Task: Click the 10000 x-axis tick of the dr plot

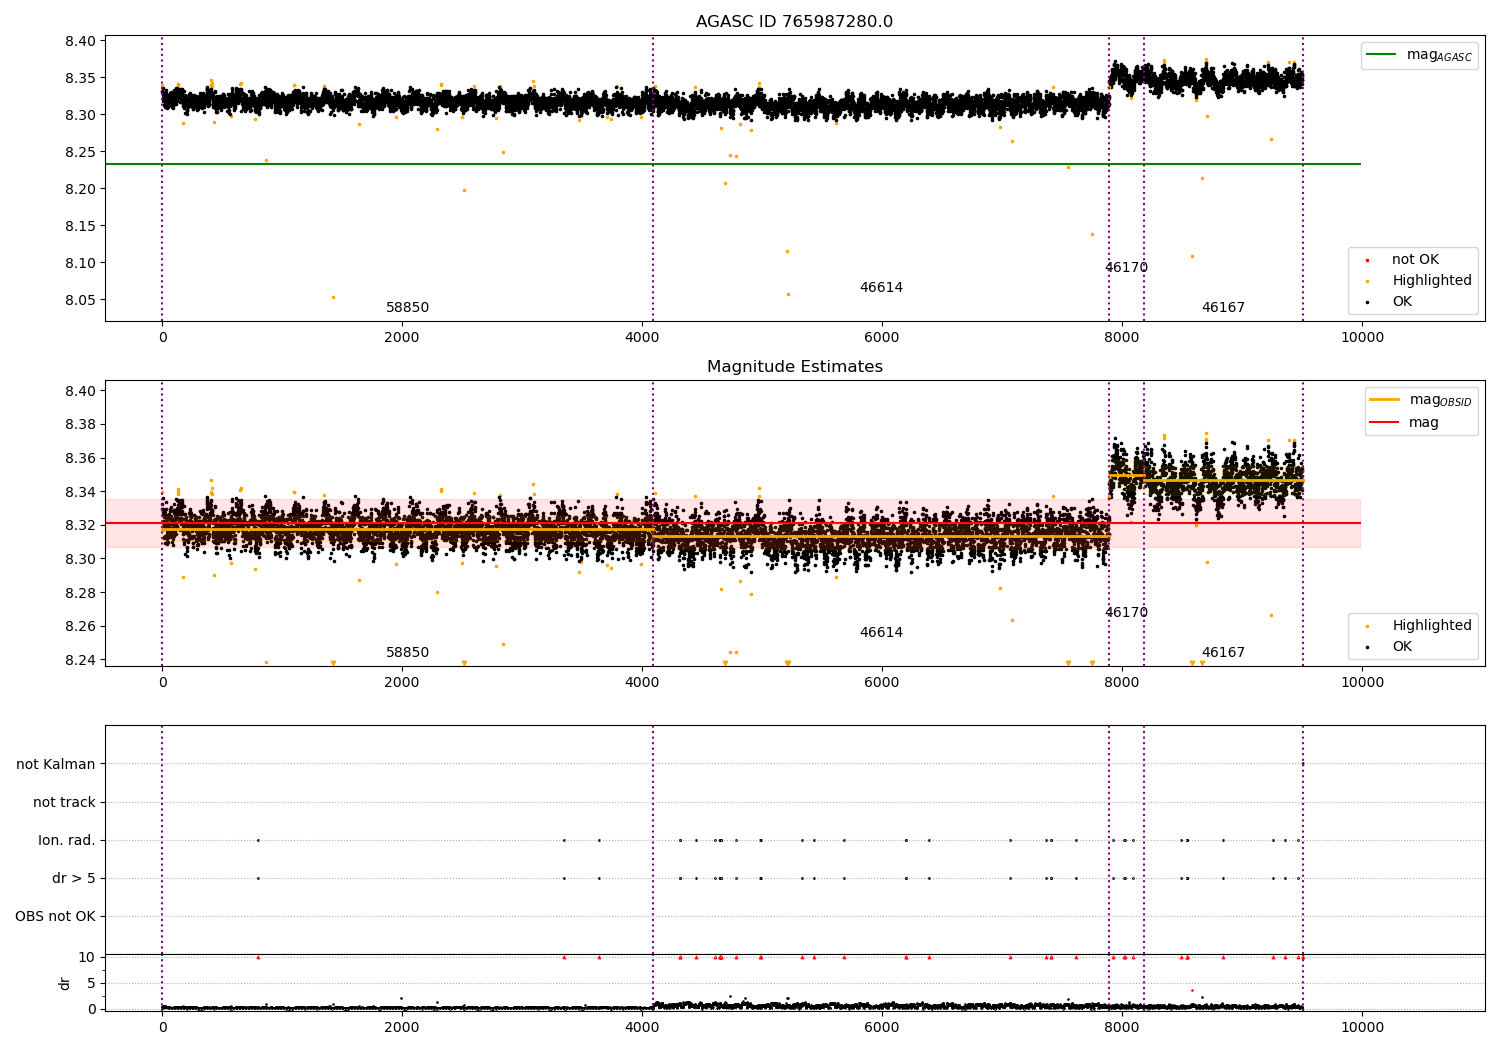Action: (1362, 1027)
